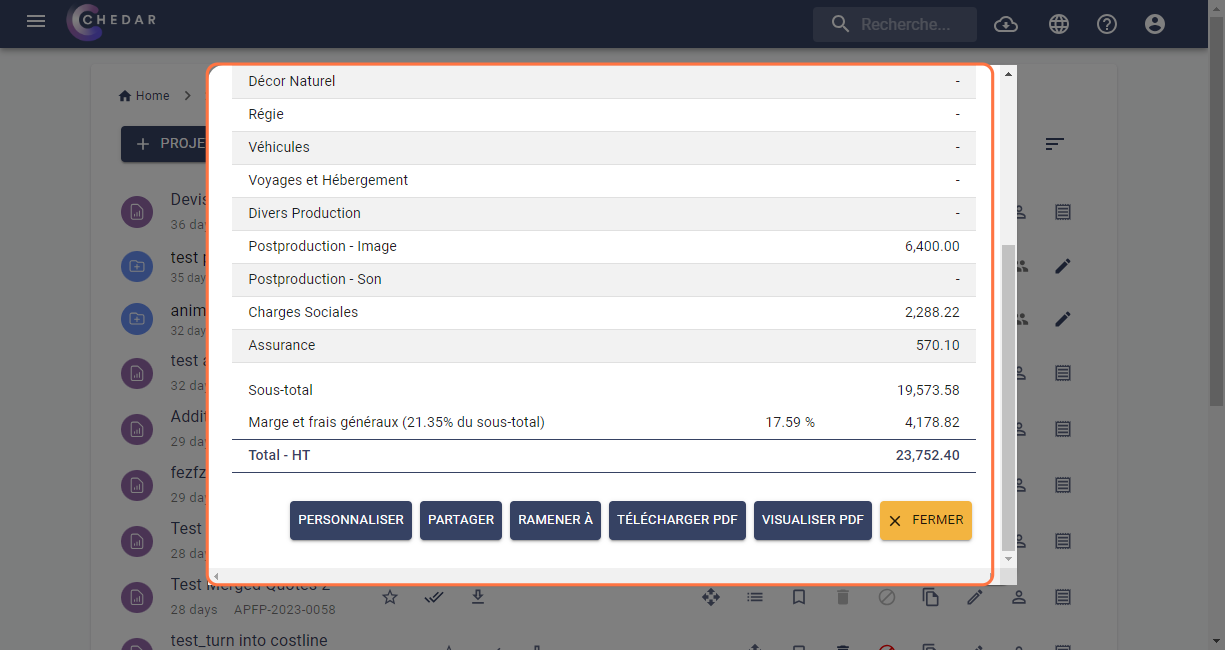Click bookmark icon on Test Merged Quotes 2
The height and width of the screenshot is (650, 1225).
[x=799, y=597]
